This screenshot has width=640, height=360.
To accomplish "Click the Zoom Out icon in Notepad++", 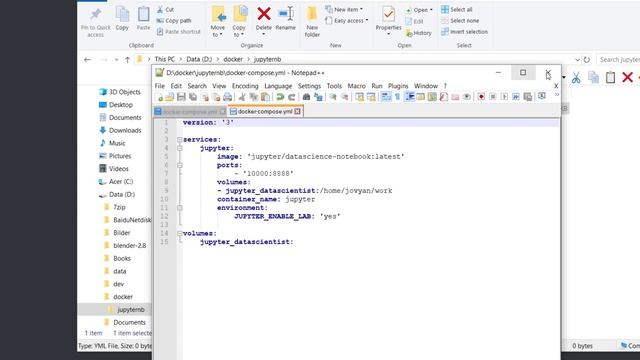I will click(344, 97).
